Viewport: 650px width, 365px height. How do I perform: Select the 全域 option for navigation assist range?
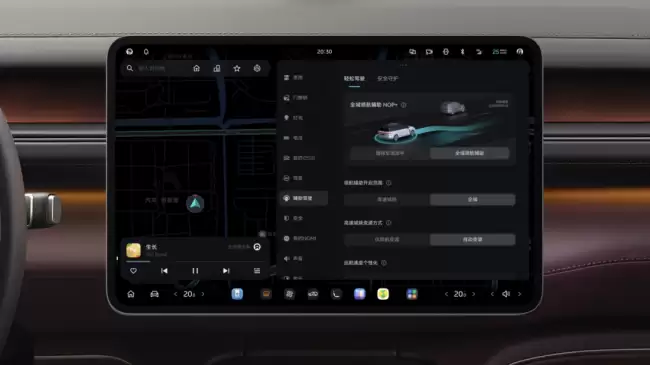pos(473,200)
